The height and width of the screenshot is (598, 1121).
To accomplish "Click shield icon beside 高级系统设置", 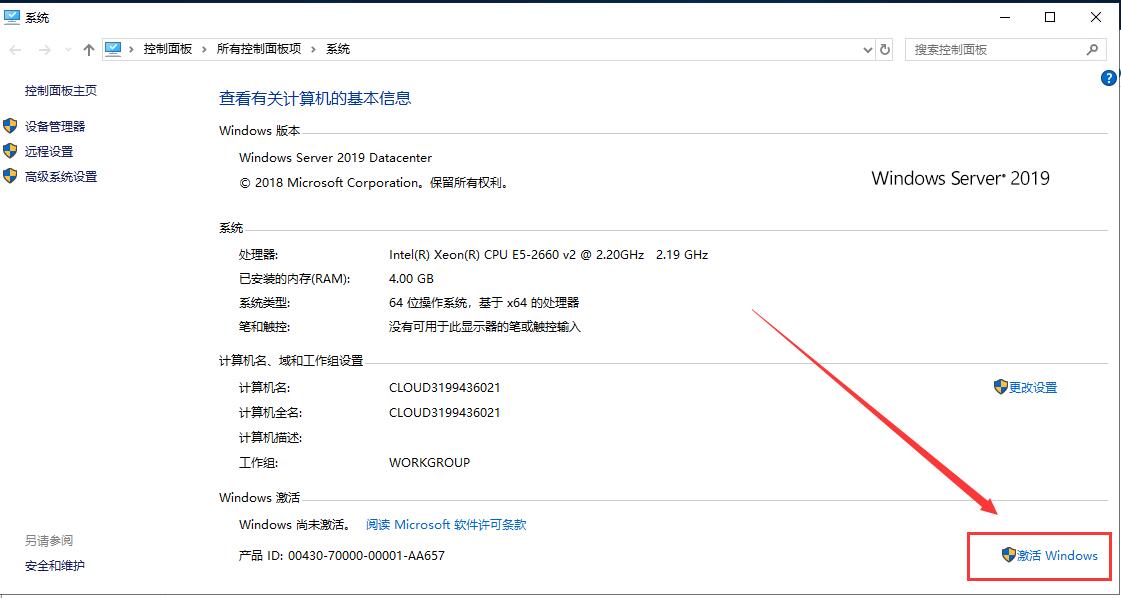I will 10,176.
